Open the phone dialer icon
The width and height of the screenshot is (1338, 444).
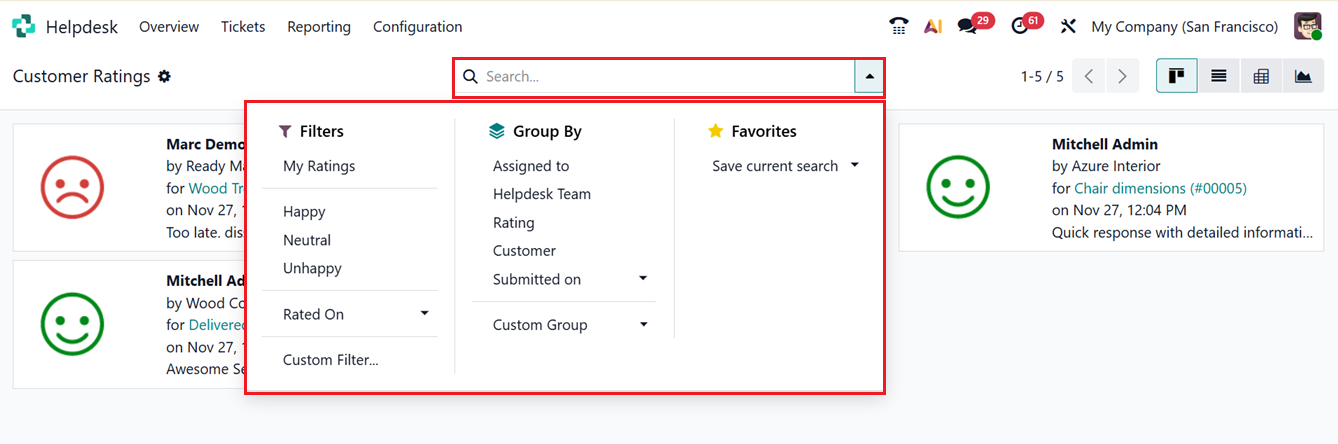click(898, 27)
